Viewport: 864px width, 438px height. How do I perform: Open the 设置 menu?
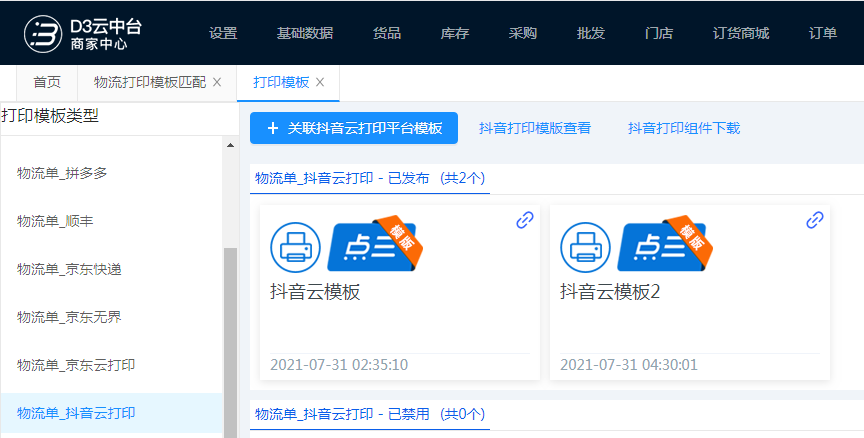pos(223,33)
